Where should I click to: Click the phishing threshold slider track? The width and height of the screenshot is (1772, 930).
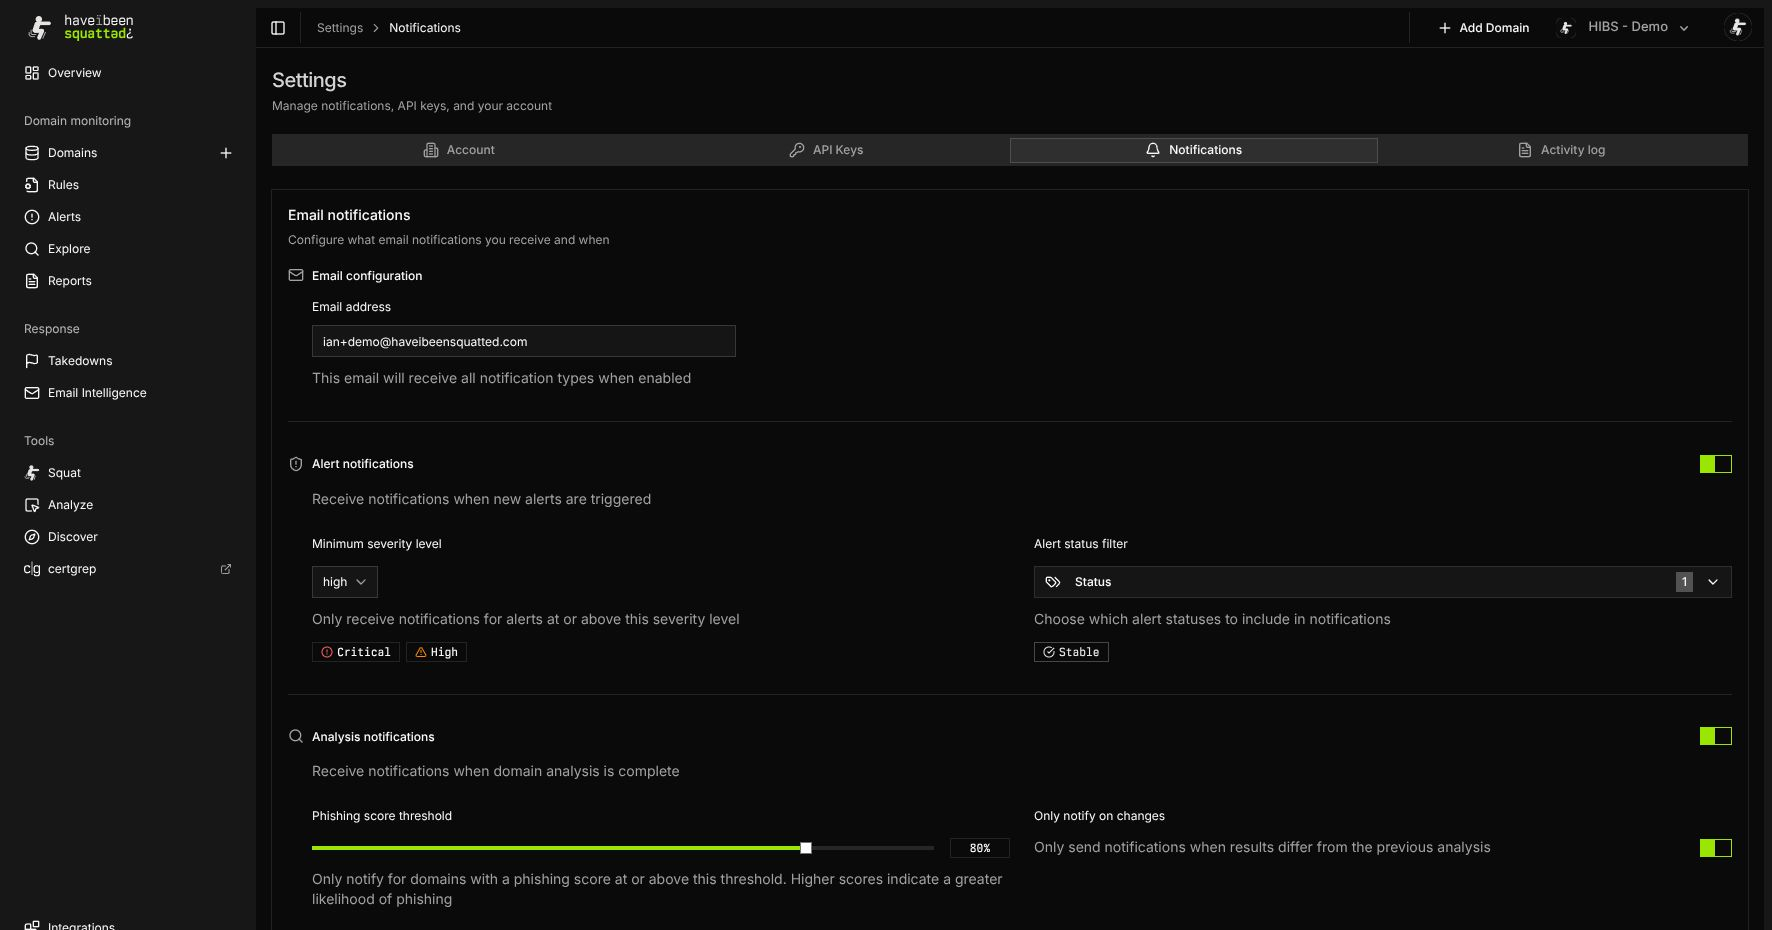623,848
